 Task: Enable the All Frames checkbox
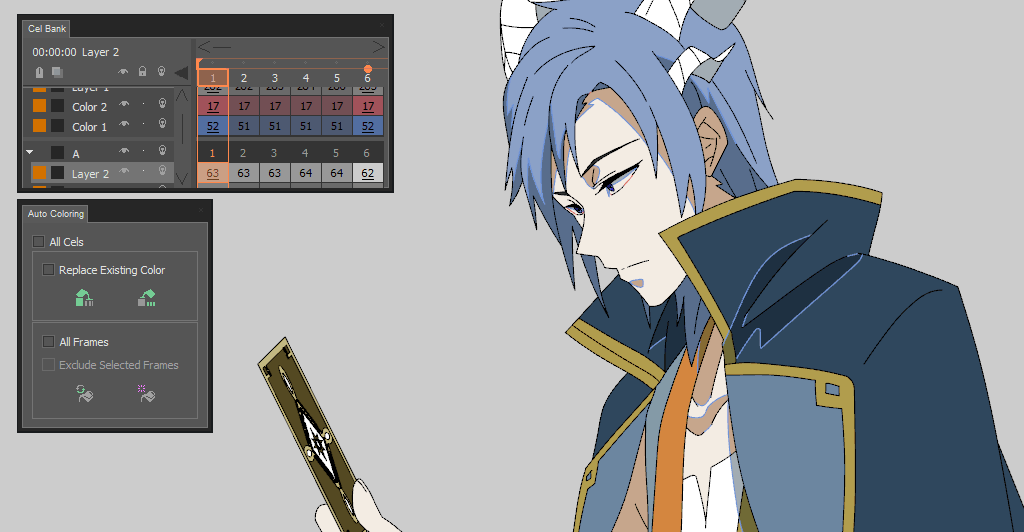[48, 341]
